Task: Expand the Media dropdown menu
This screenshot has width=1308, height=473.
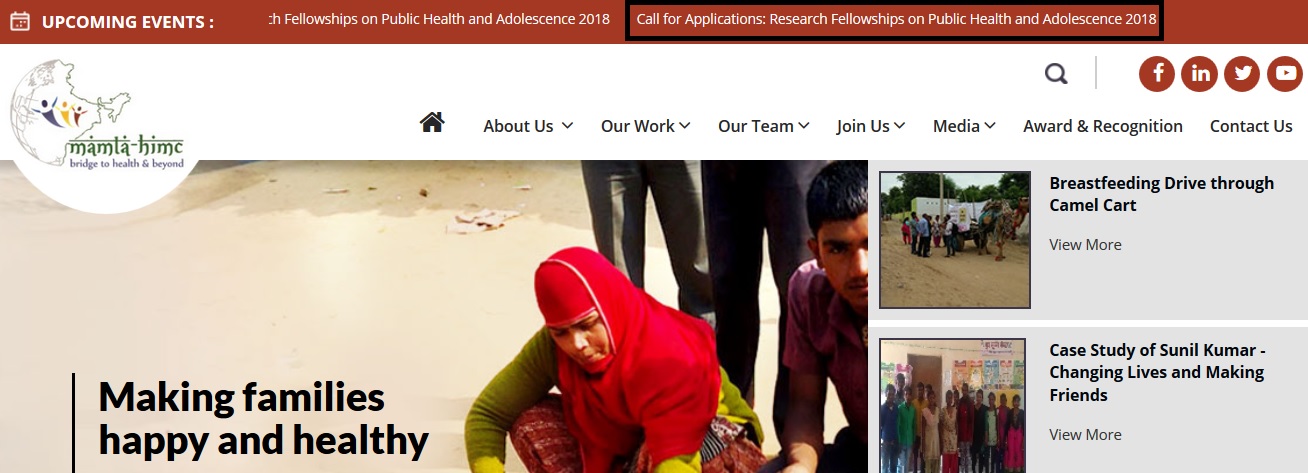Action: coord(964,126)
